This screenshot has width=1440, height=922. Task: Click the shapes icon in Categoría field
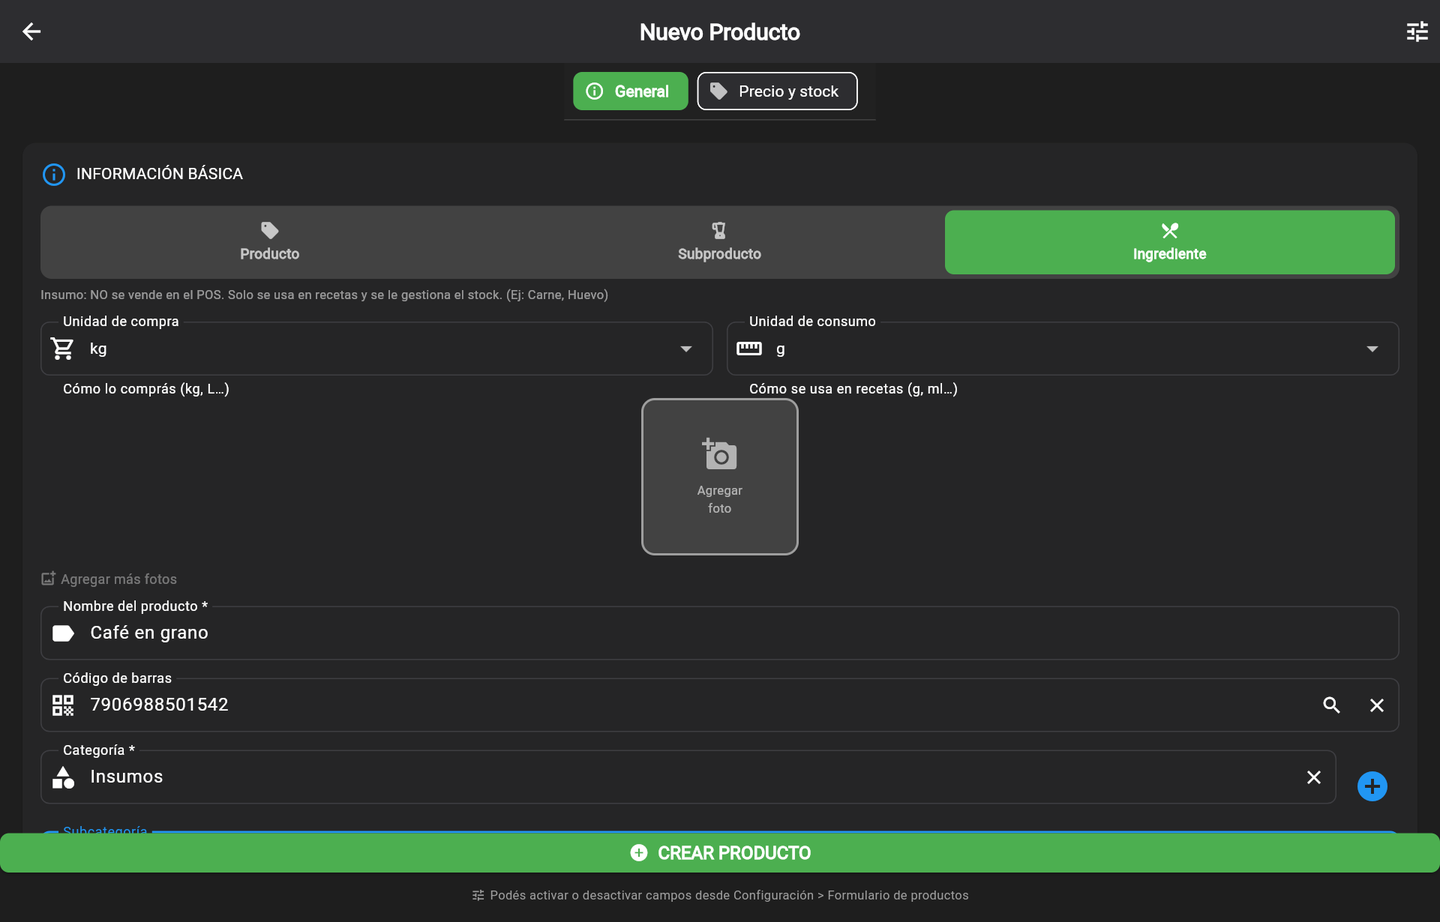point(63,777)
